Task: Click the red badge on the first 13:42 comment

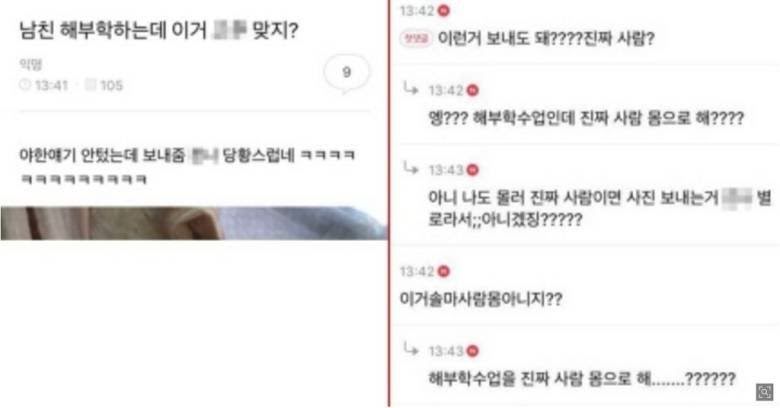Action: click(444, 10)
